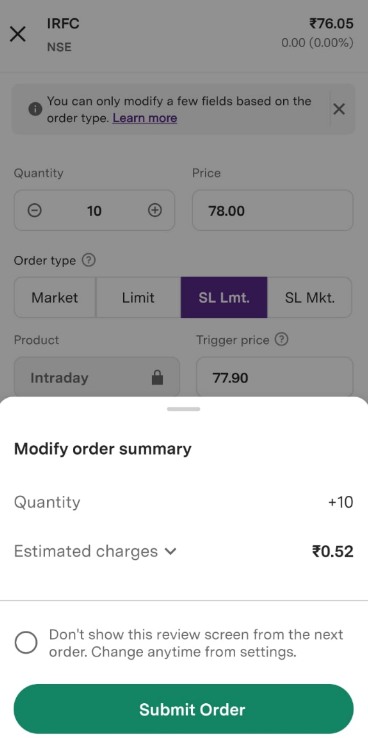Select the Limit order type
Viewport: 368px width, 743px height.
(138, 298)
